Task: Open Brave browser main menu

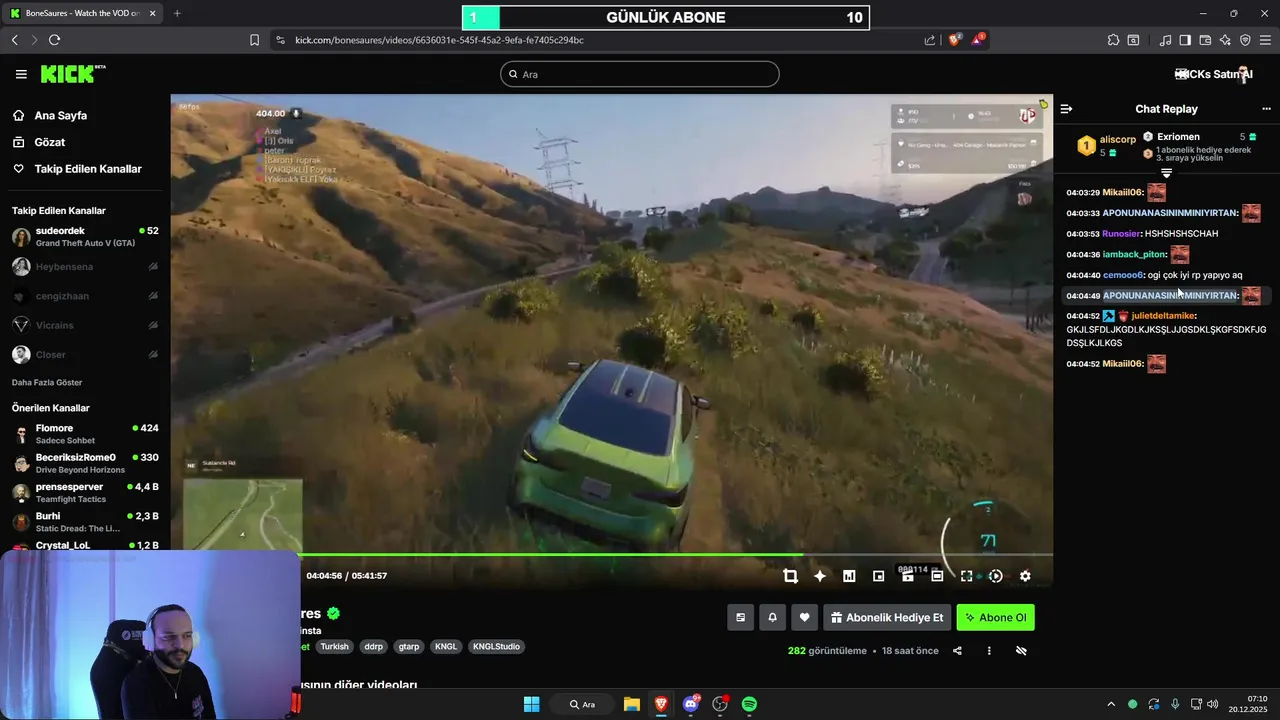Action: point(1266,40)
